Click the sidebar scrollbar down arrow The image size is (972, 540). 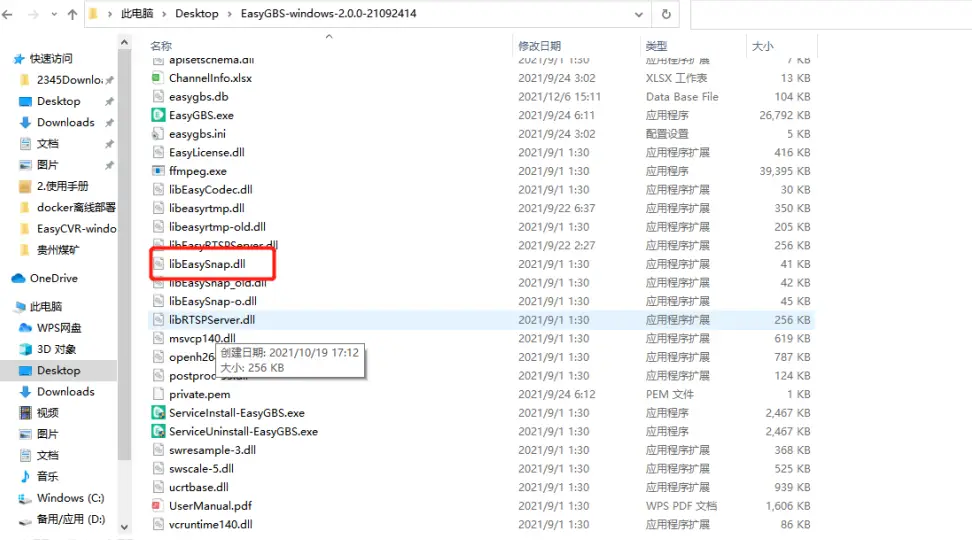[125, 526]
